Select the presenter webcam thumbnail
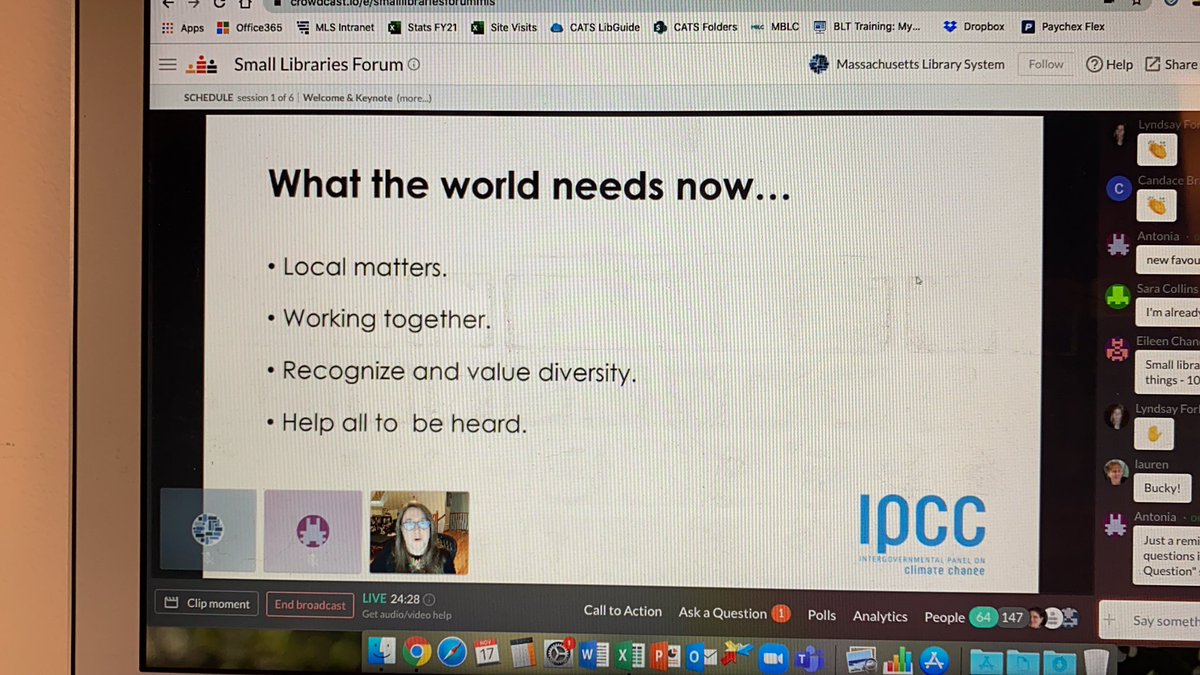 [x=419, y=532]
